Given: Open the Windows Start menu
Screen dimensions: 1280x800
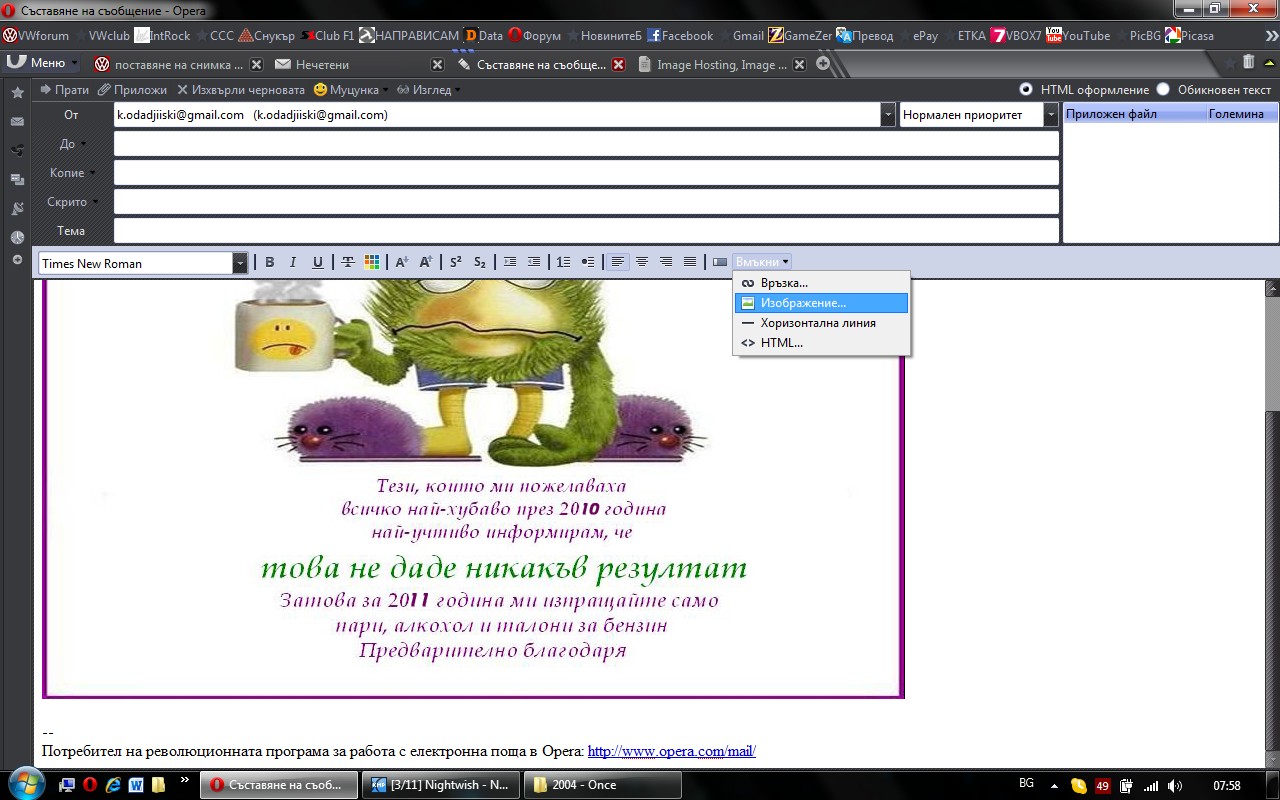Looking at the screenshot, I should (x=25, y=783).
